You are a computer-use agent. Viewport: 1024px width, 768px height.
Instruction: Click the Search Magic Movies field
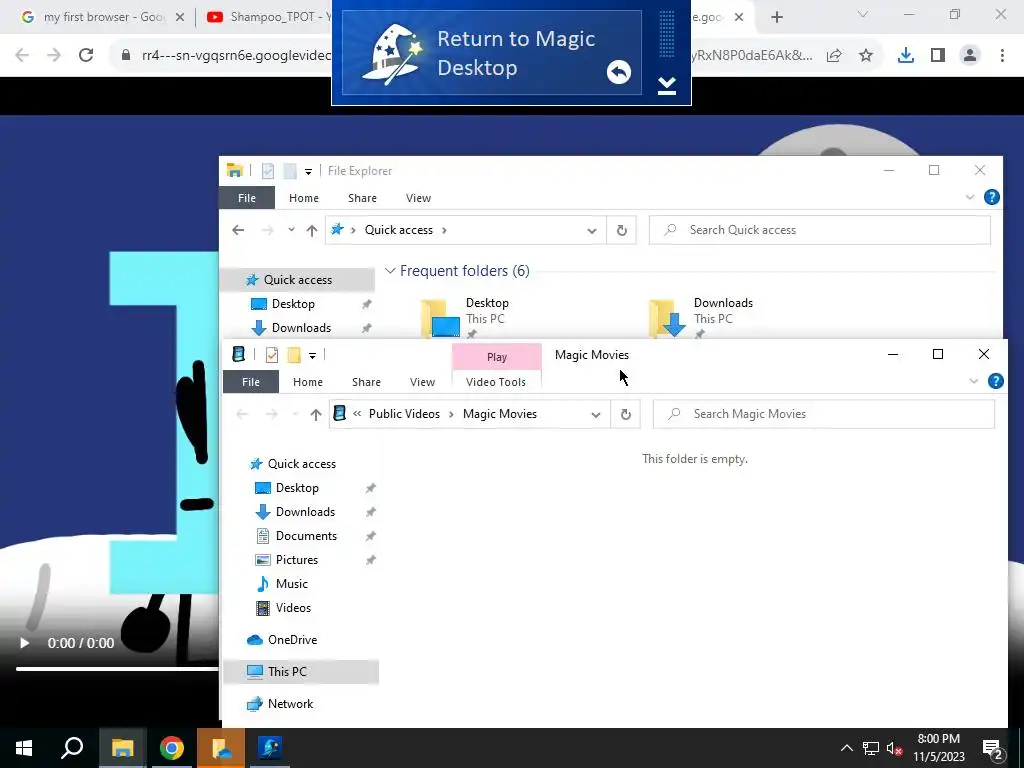[x=824, y=414]
